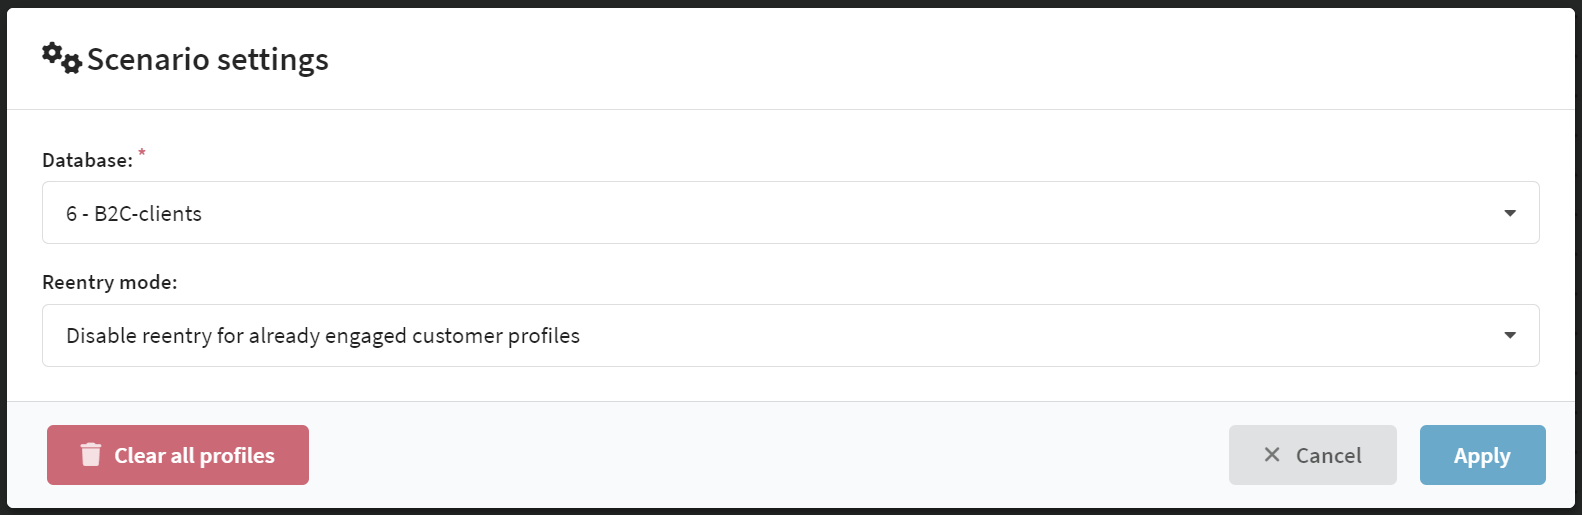The height and width of the screenshot is (515, 1582).
Task: Click the word "Apply" on the blue button
Action: 1483,456
